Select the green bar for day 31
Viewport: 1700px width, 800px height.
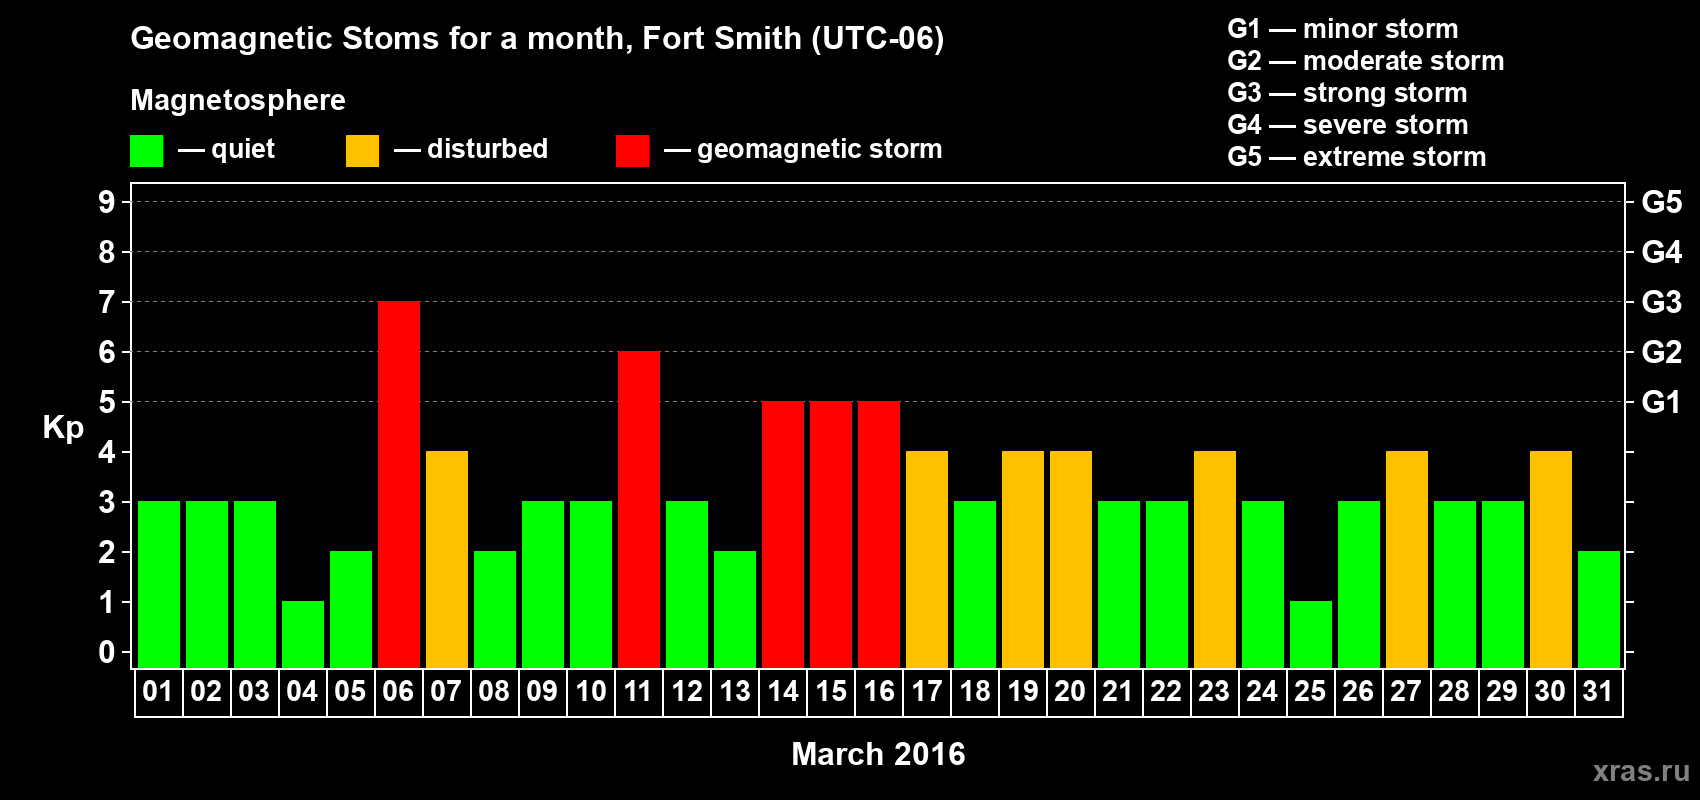(1599, 609)
